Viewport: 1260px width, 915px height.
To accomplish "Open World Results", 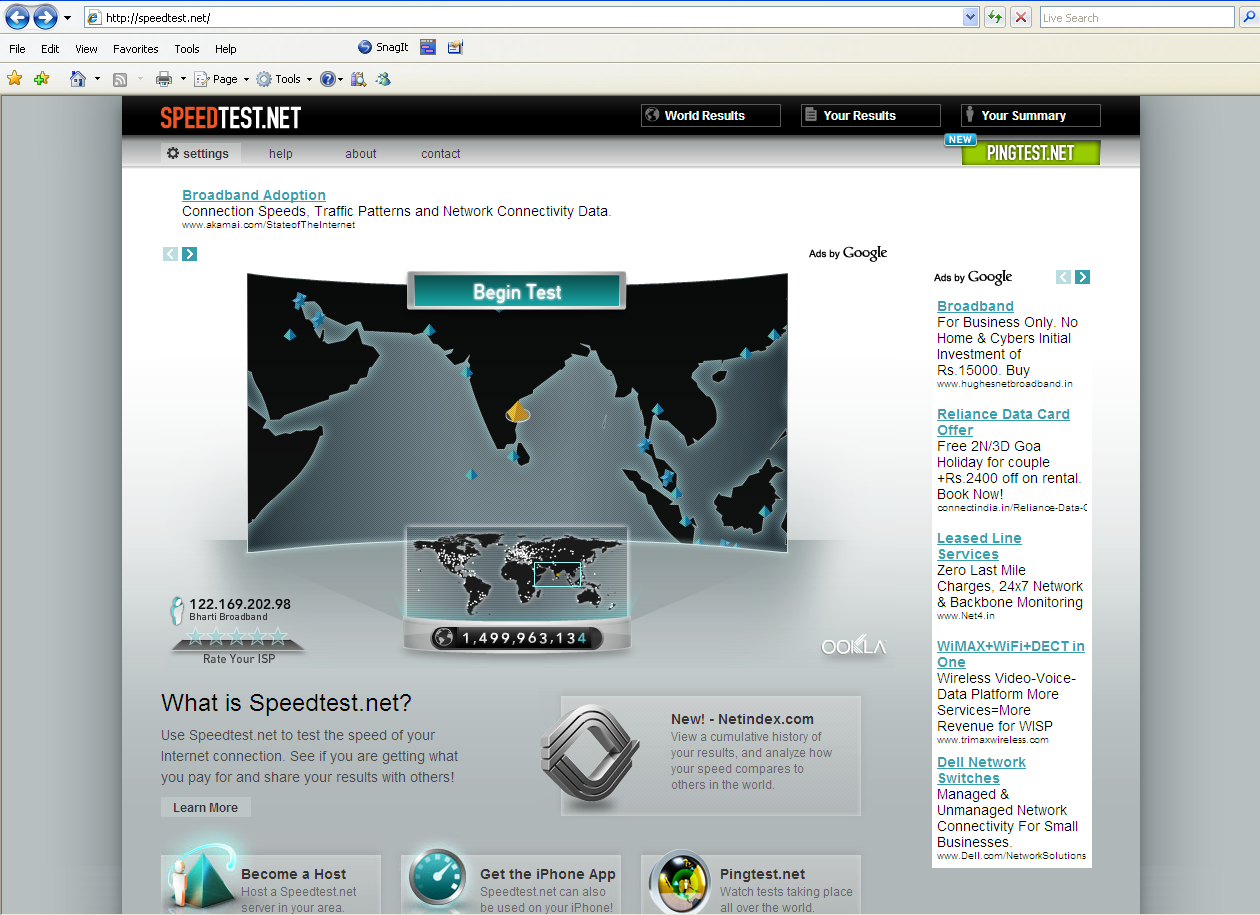I will (x=710, y=116).
